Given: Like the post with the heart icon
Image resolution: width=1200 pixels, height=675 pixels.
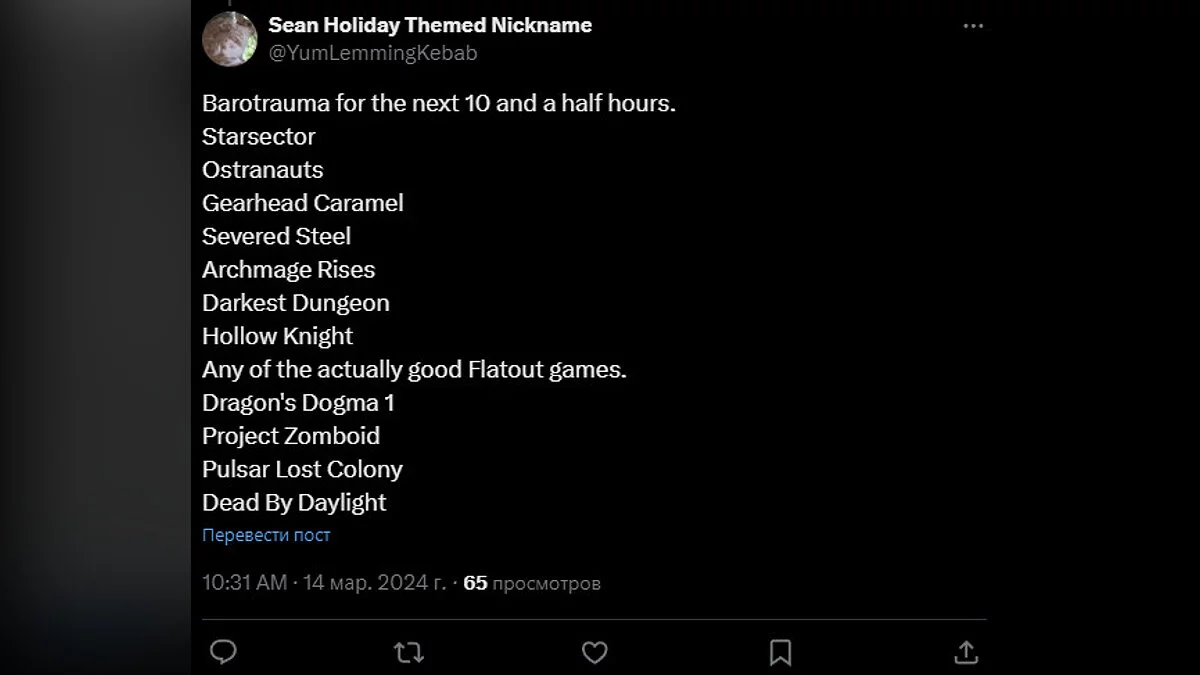Looking at the screenshot, I should pyautogui.click(x=595, y=653).
